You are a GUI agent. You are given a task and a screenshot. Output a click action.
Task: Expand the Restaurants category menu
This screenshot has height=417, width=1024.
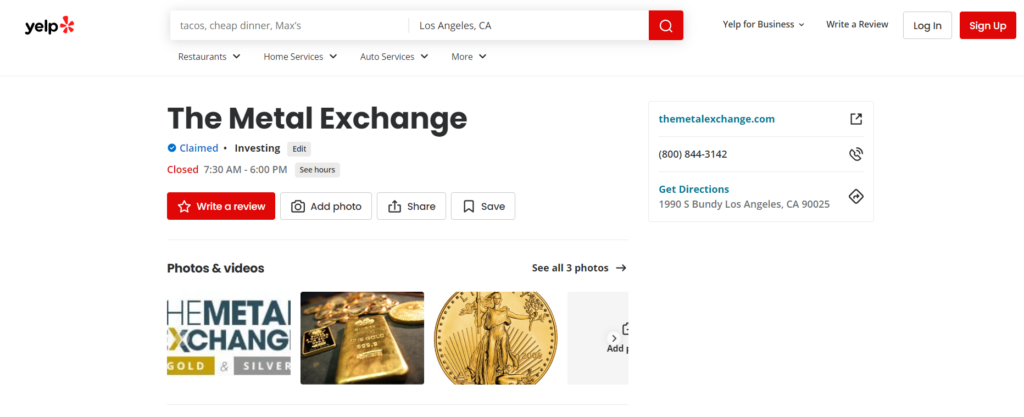click(209, 57)
